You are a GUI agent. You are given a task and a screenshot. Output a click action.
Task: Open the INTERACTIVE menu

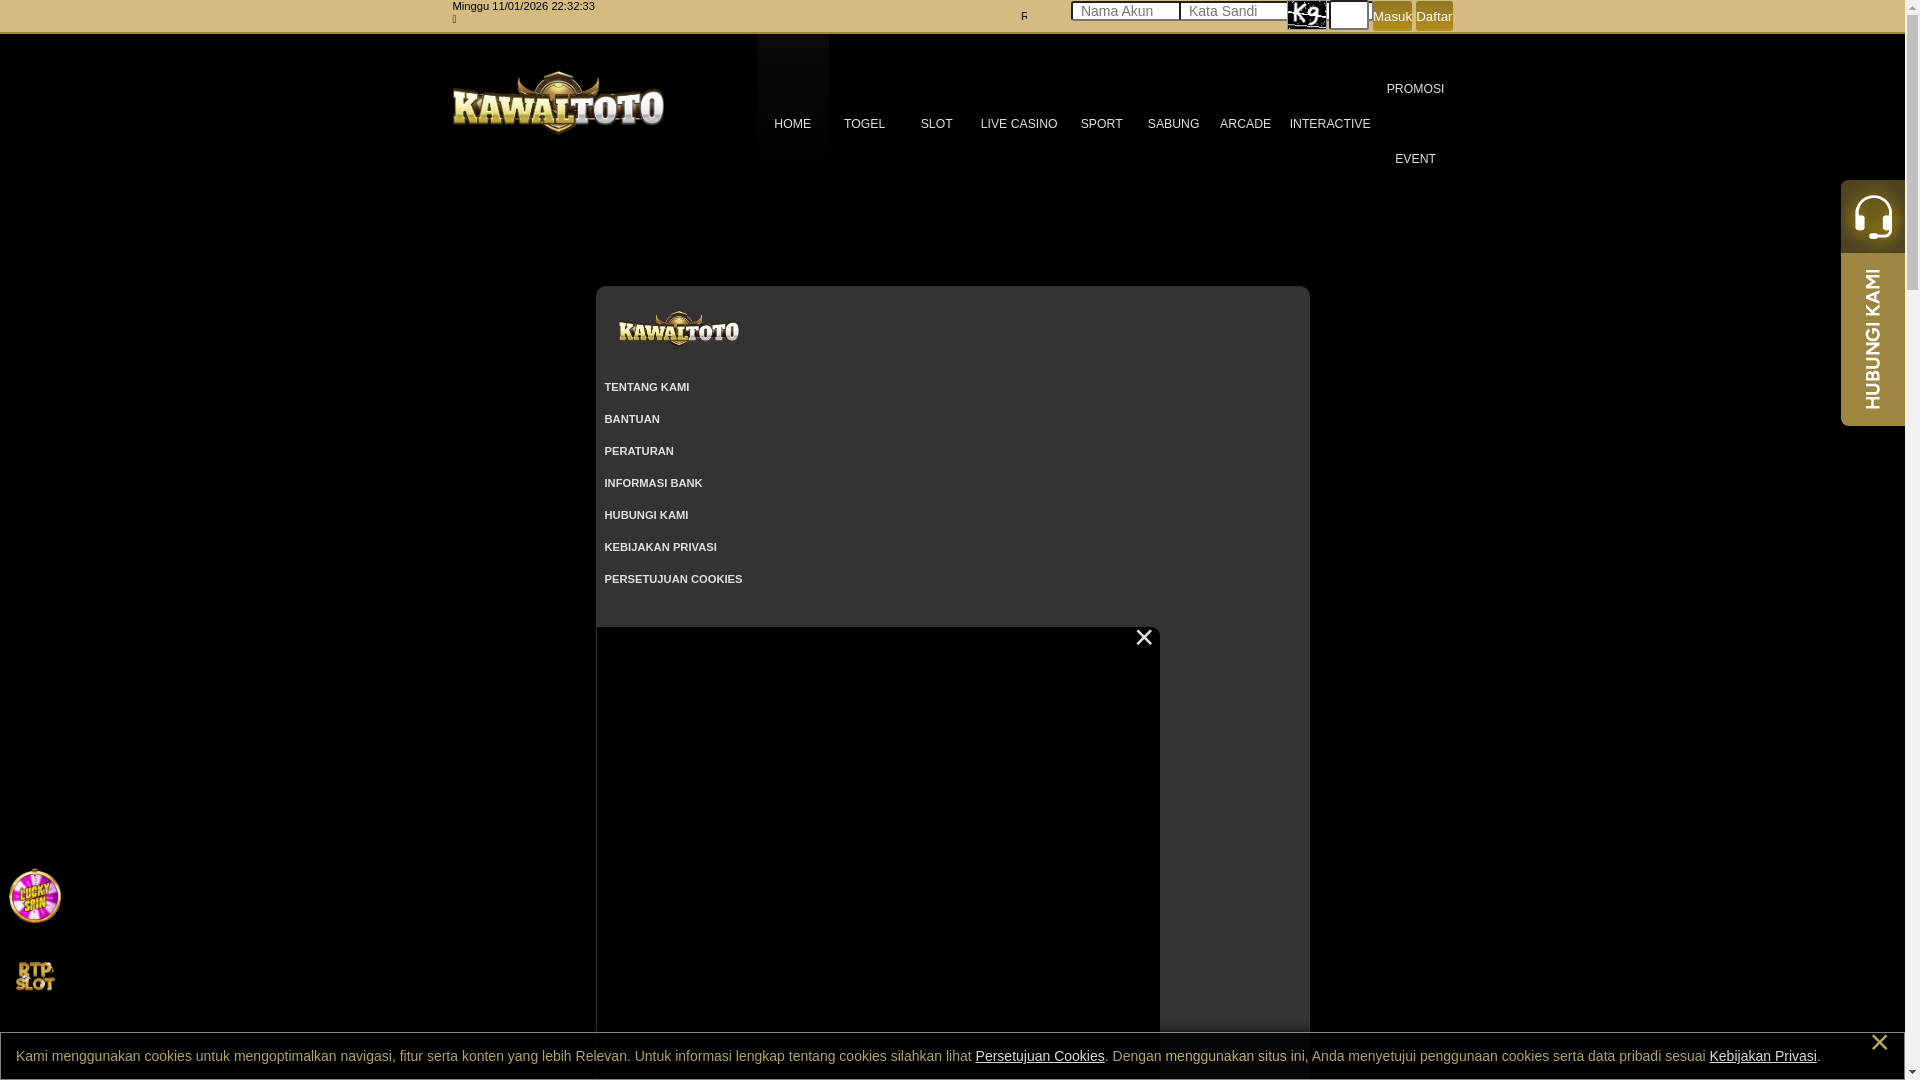point(1330,124)
